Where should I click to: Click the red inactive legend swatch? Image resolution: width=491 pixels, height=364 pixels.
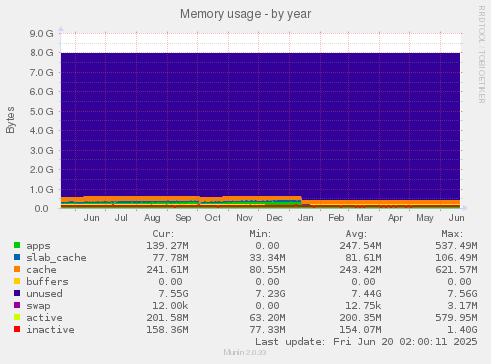click(x=17, y=329)
